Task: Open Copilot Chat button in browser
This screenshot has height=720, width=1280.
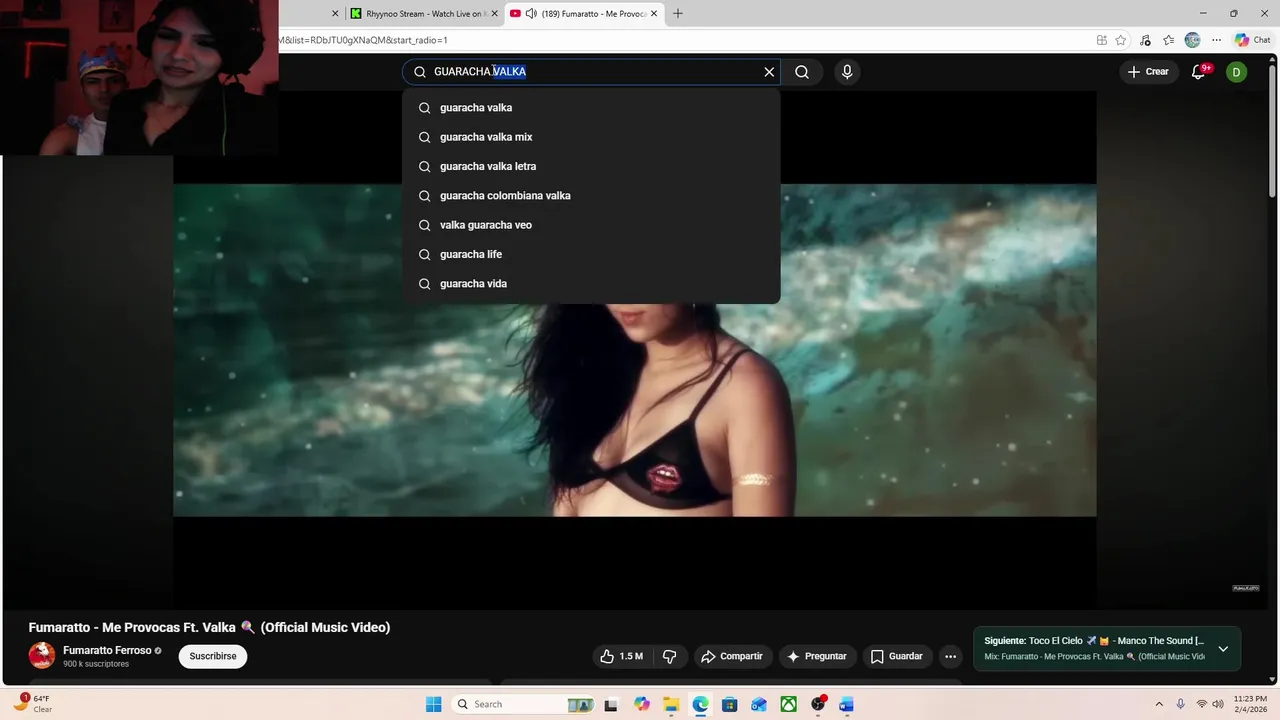Action: point(1253,40)
